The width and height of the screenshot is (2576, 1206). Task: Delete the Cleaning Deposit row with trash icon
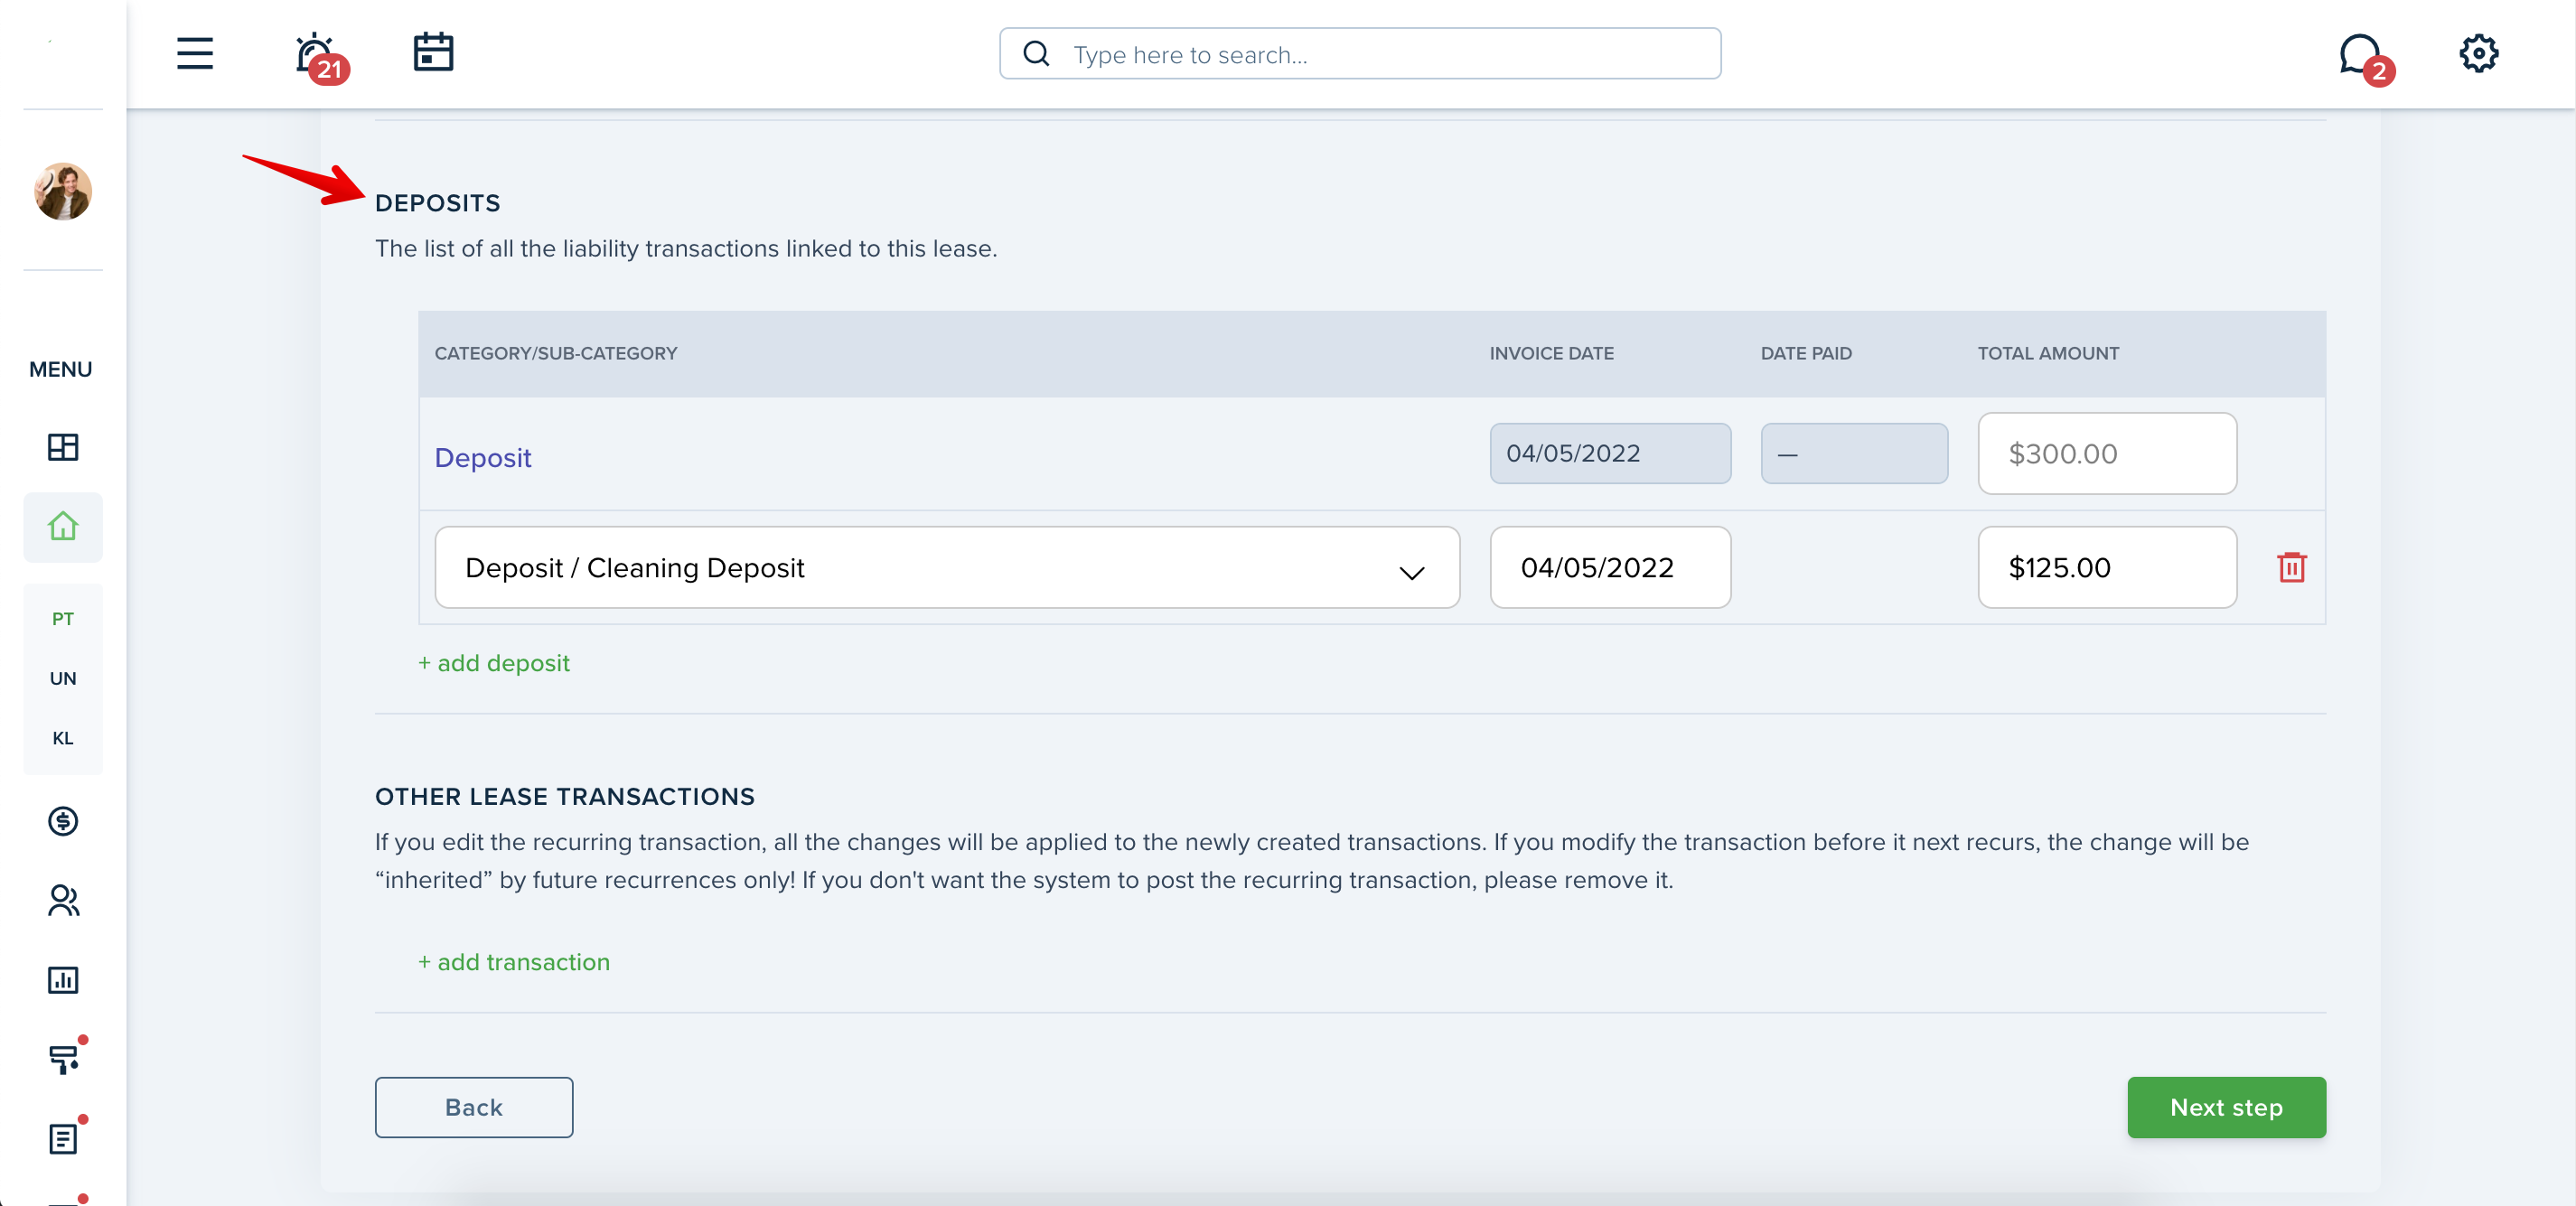click(2291, 567)
